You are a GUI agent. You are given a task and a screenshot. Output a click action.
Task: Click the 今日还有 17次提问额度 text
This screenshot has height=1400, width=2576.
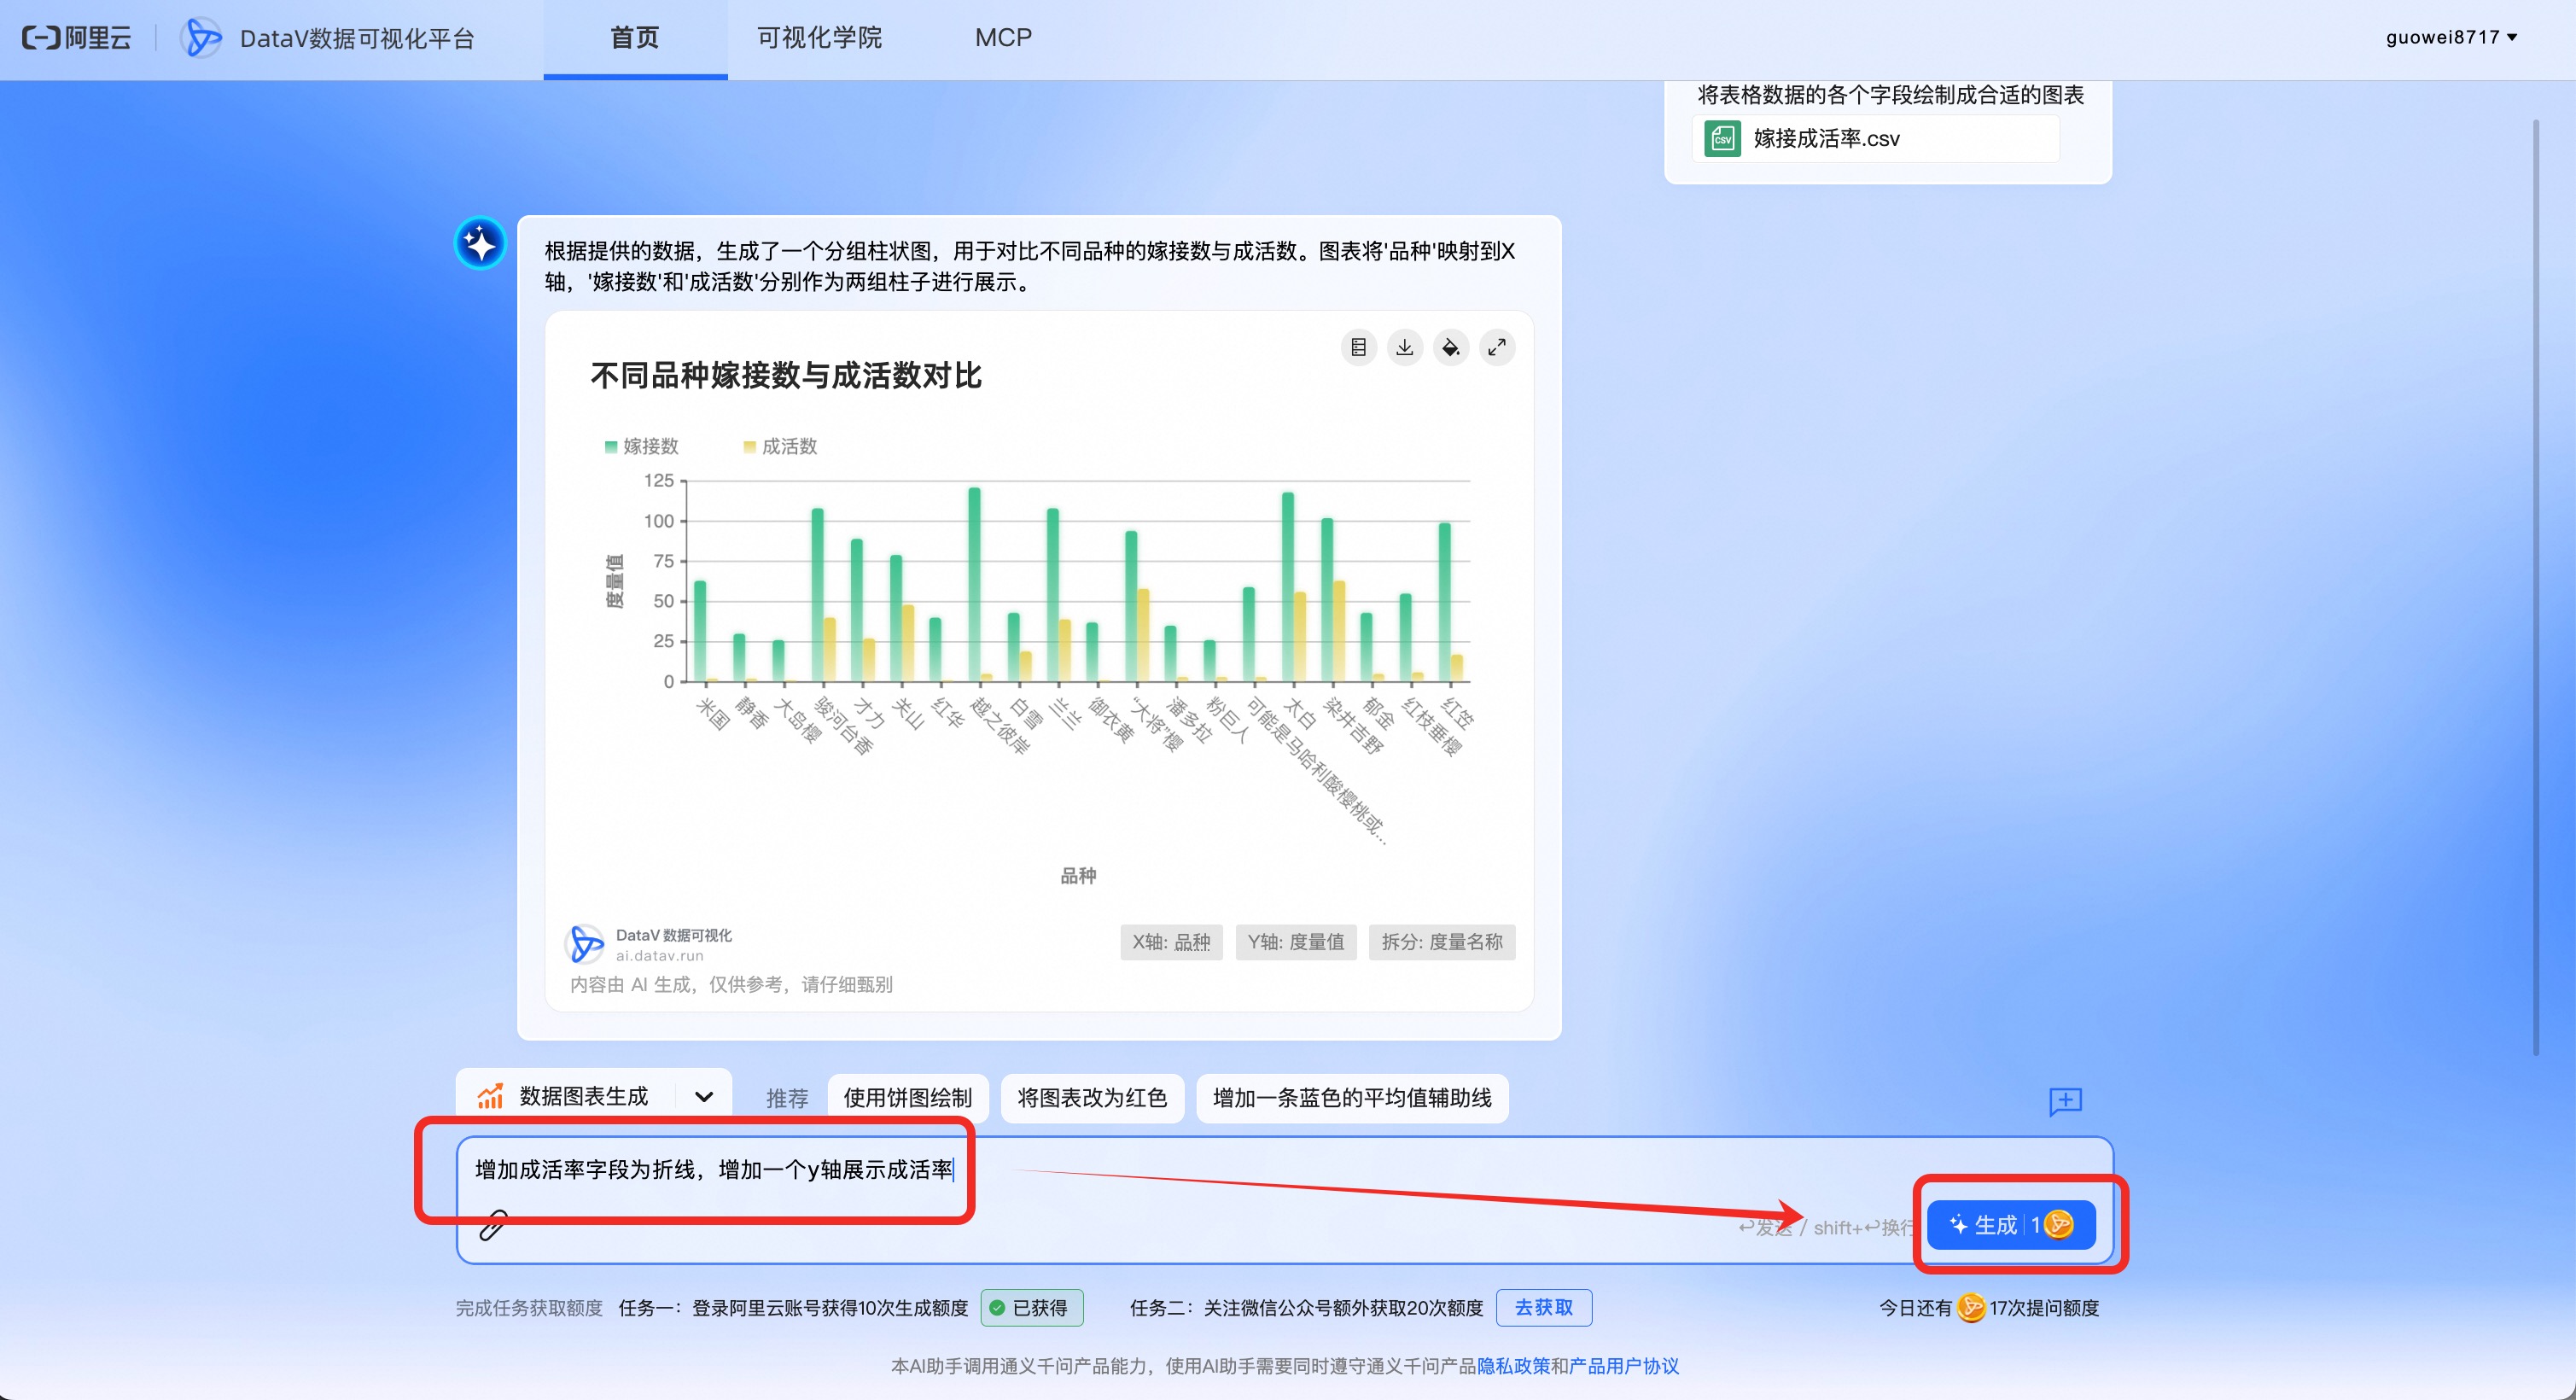coord(1989,1308)
